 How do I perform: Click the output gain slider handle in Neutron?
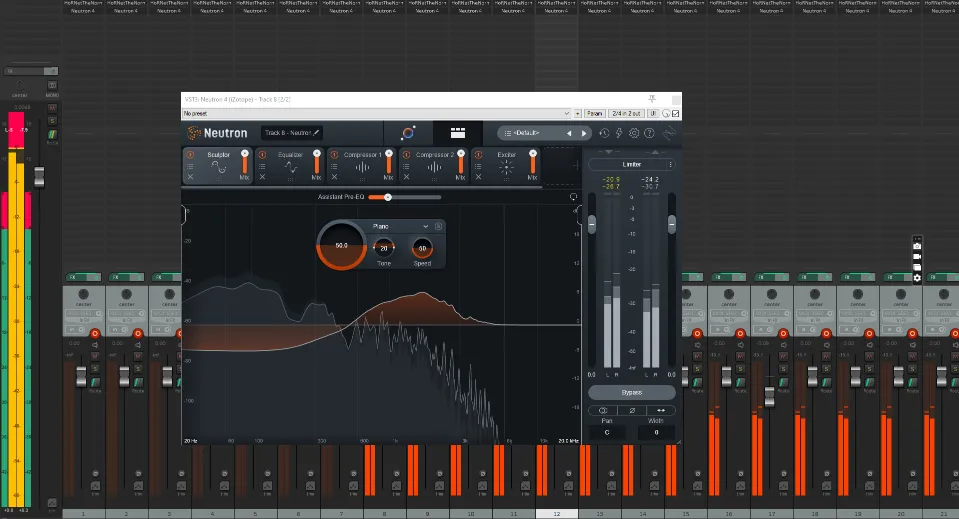pos(672,224)
